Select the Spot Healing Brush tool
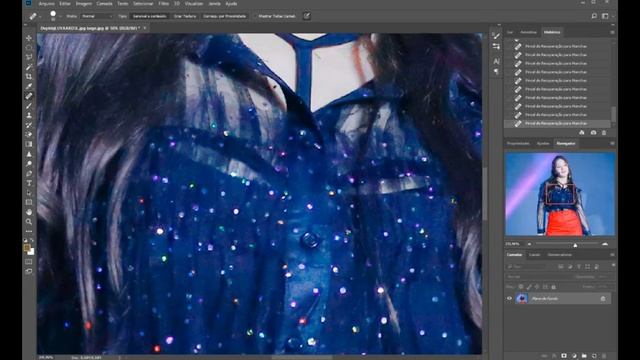 point(29,96)
